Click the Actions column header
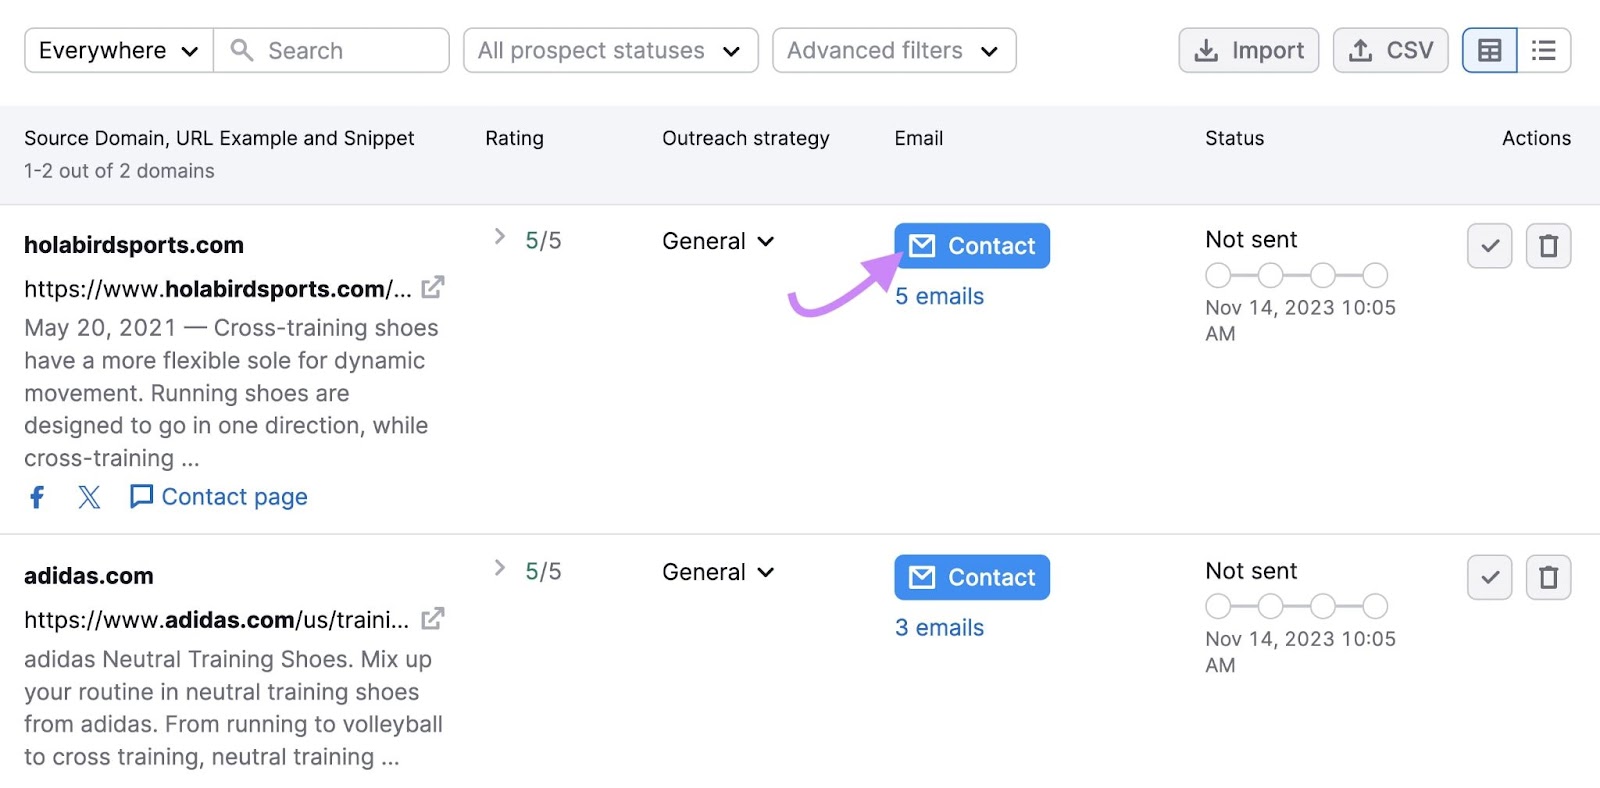 (1536, 138)
